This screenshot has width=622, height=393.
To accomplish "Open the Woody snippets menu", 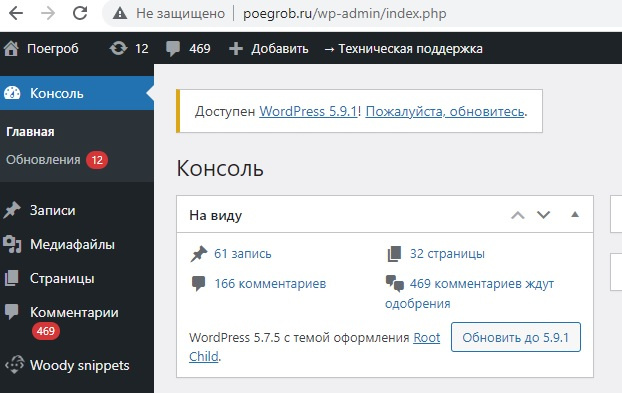I will pyautogui.click(x=80, y=365).
